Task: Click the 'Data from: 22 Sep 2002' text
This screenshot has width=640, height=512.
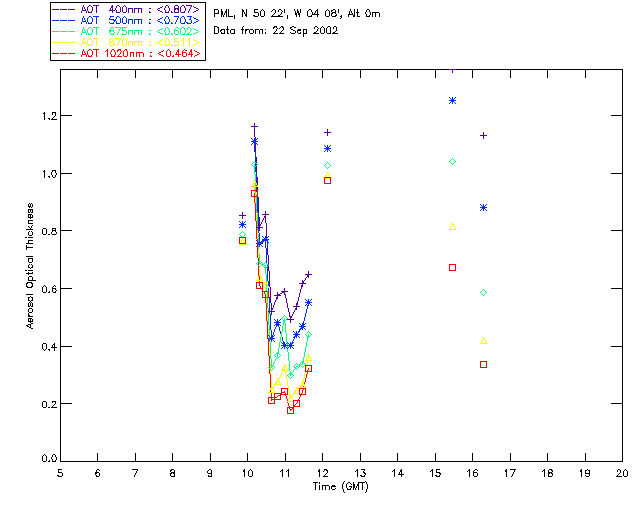Action: tap(276, 31)
